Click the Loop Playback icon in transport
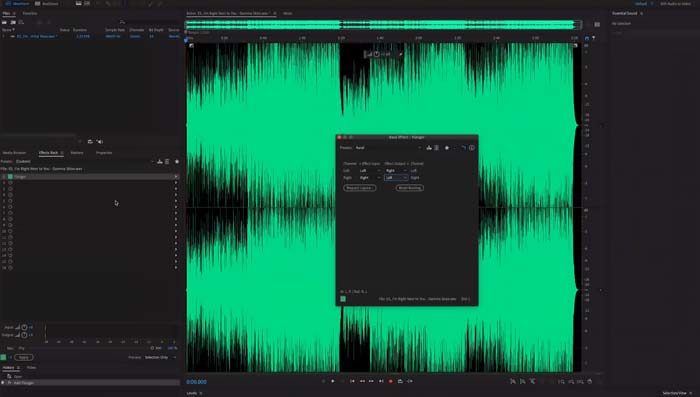 tap(400, 381)
